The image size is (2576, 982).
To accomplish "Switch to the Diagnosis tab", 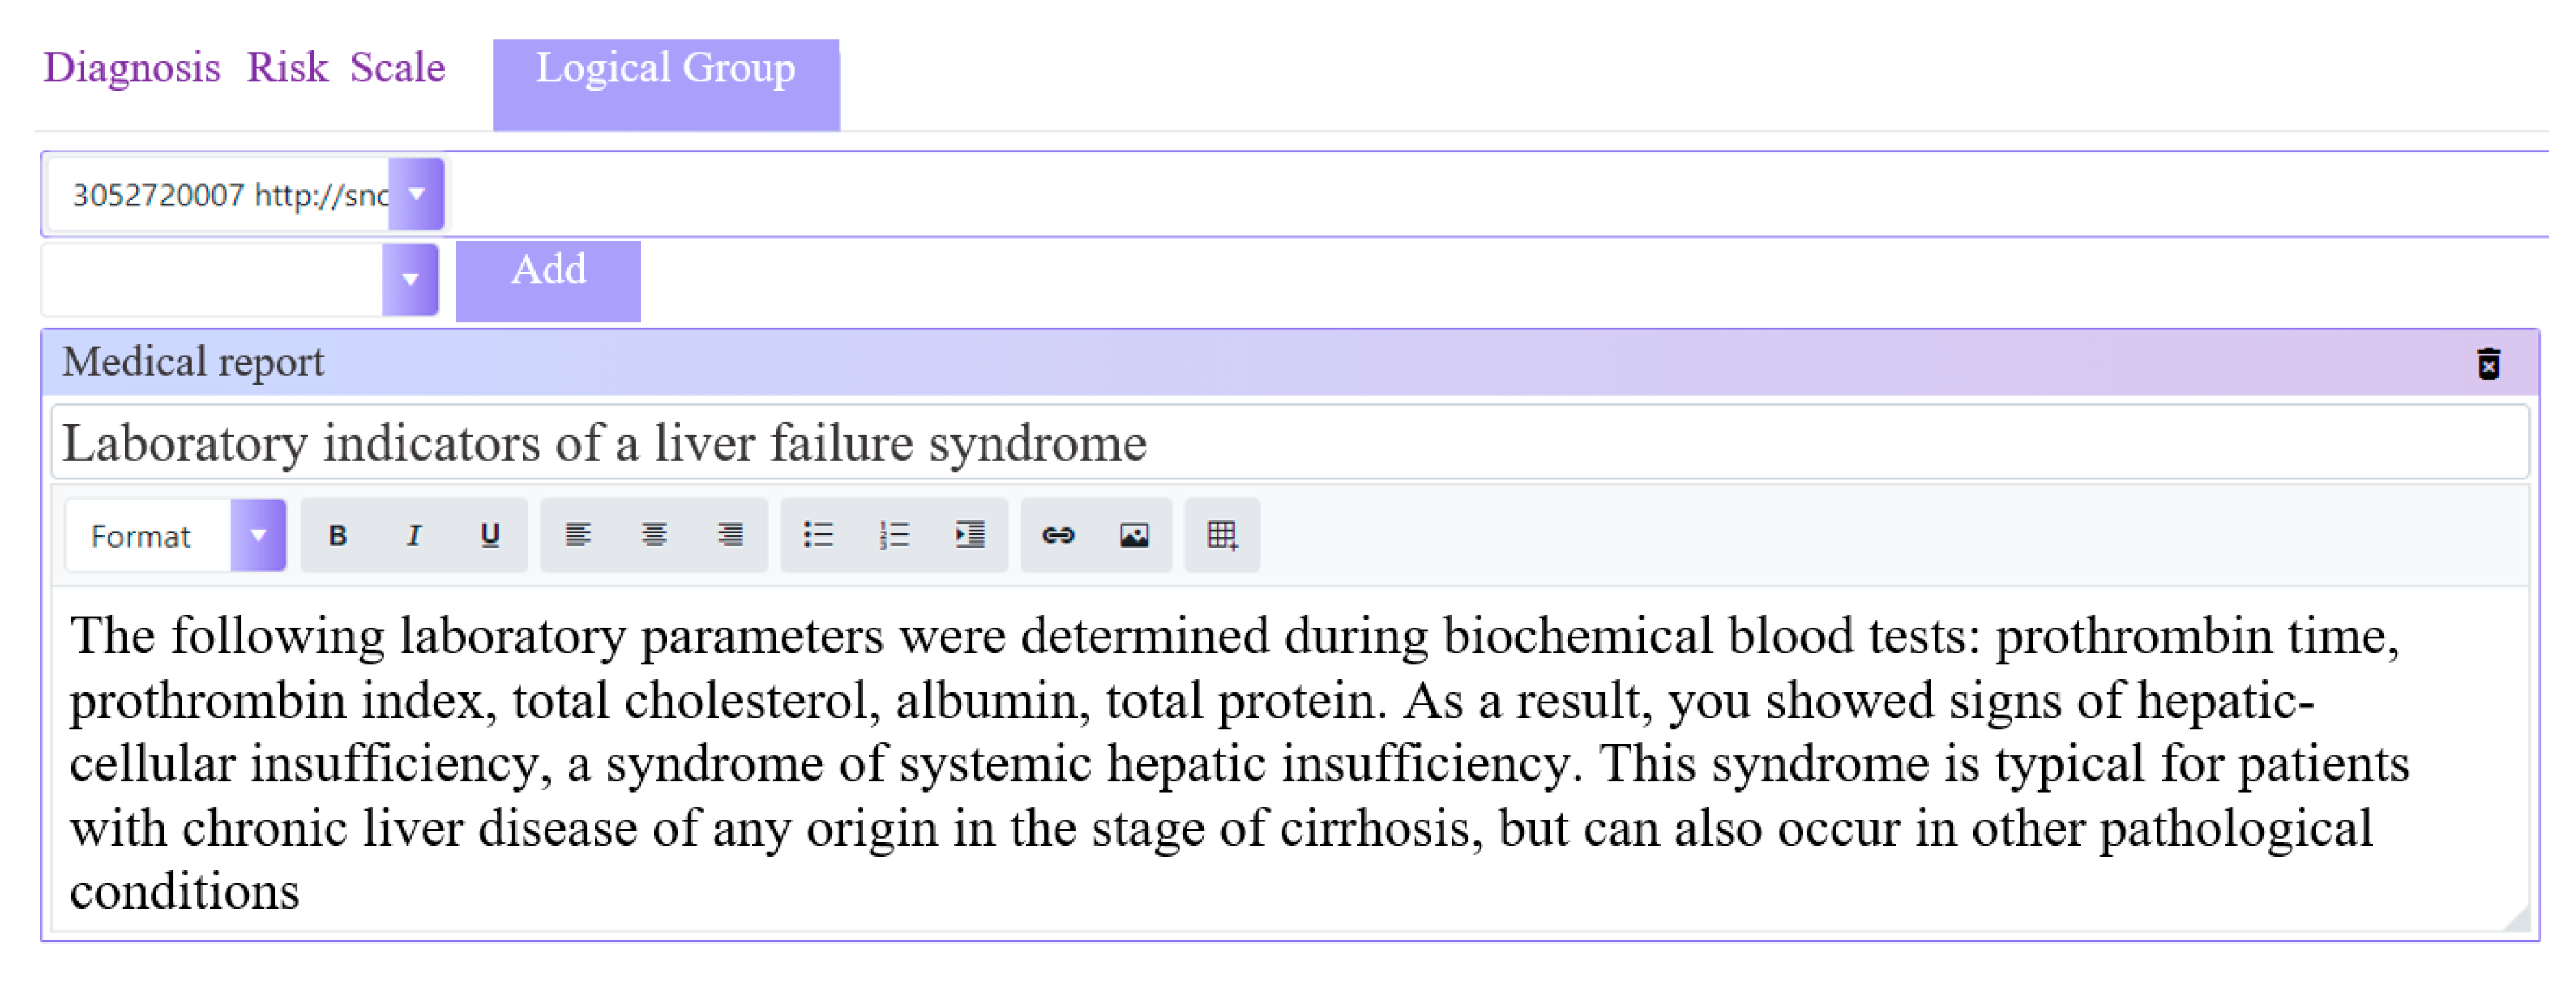I will 131,68.
